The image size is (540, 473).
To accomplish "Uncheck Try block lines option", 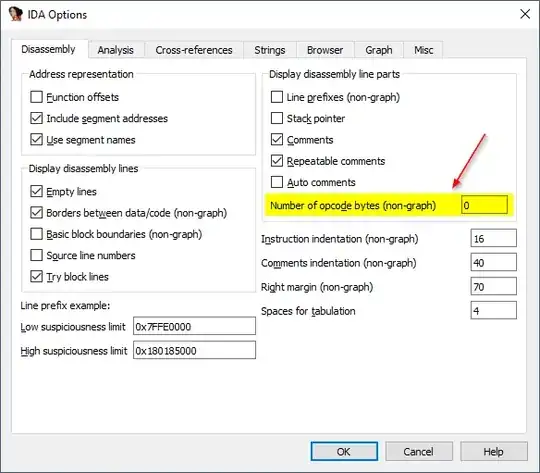I will 37,276.
